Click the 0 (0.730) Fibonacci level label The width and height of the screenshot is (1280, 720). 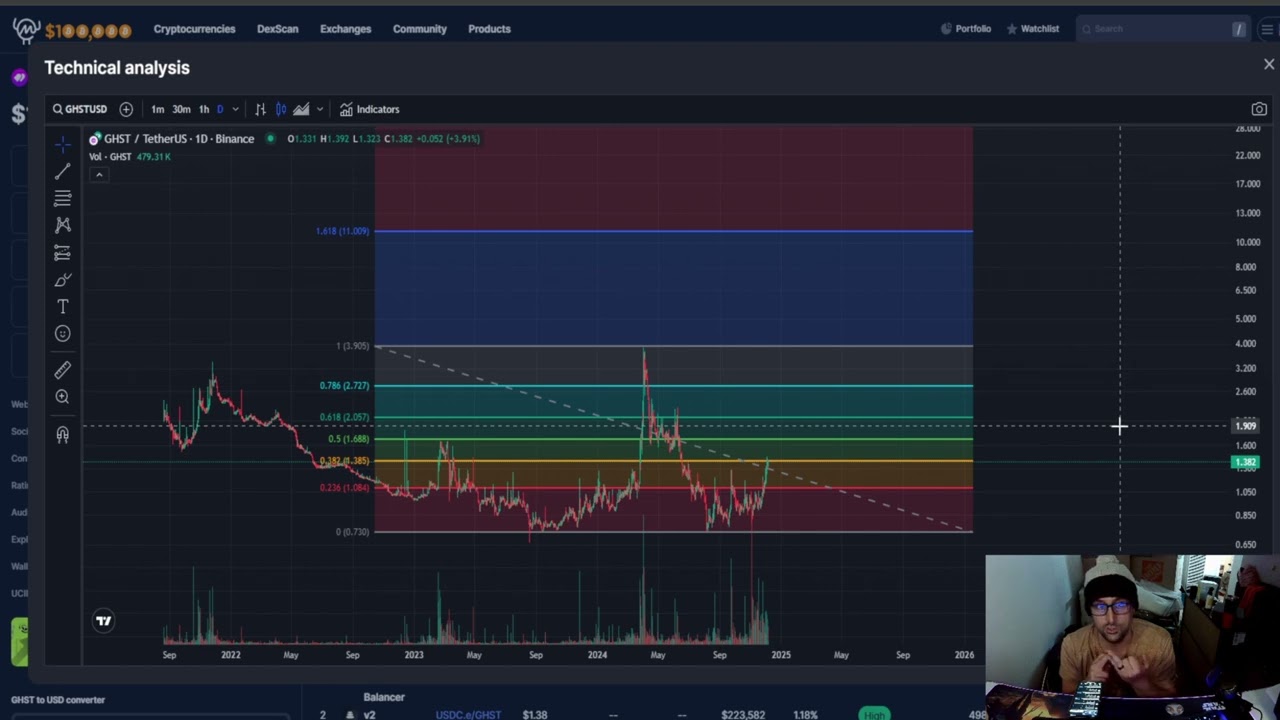(x=352, y=532)
